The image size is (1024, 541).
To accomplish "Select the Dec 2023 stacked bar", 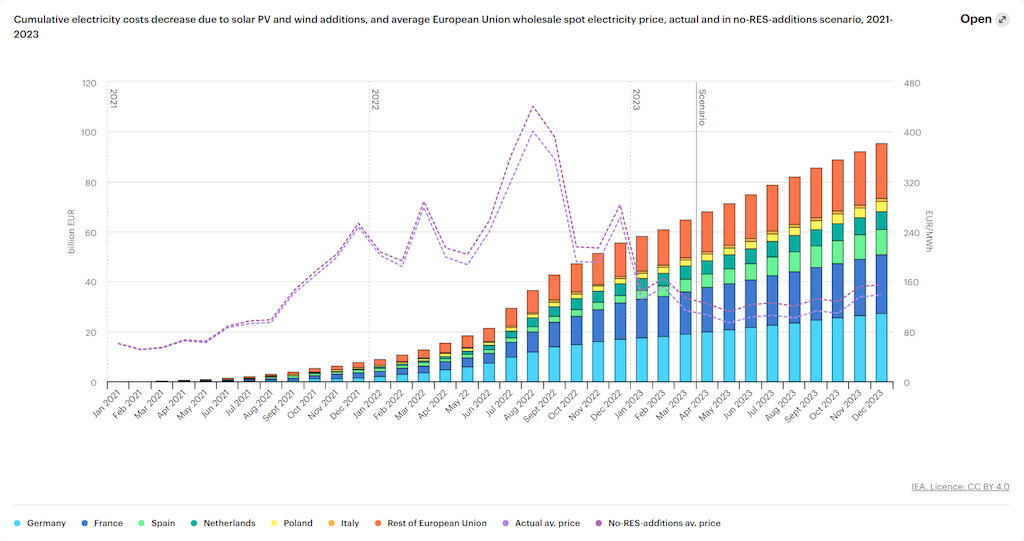I will [x=881, y=263].
